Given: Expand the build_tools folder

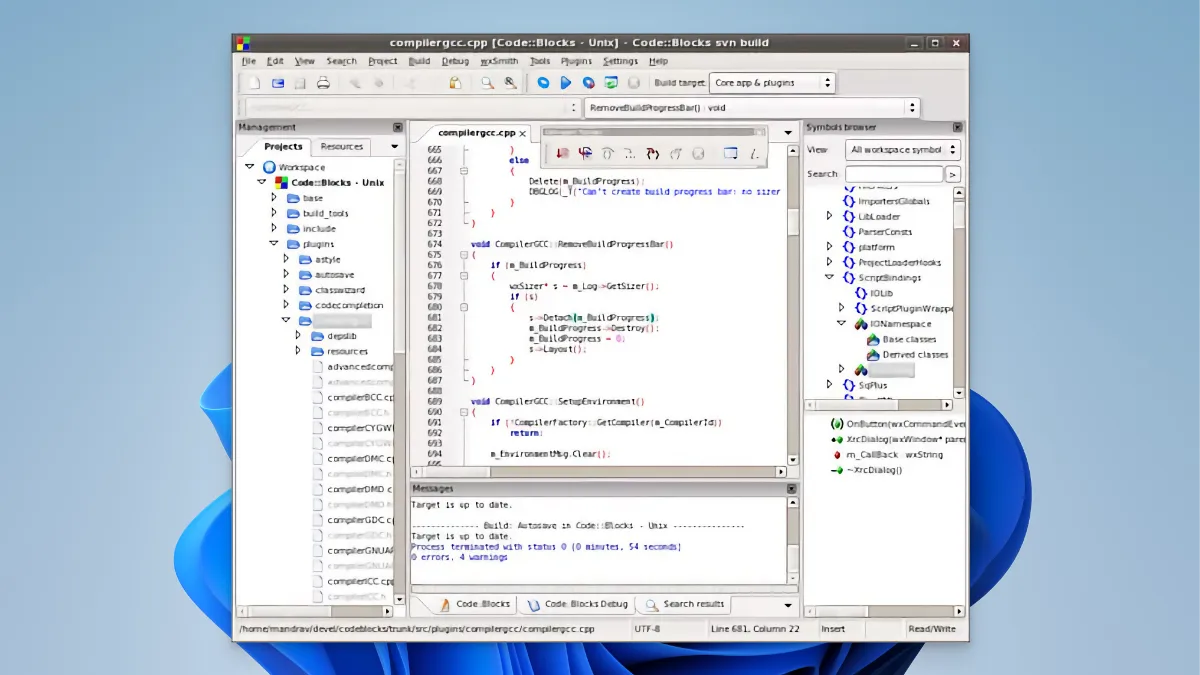Looking at the screenshot, I should pos(273,214).
